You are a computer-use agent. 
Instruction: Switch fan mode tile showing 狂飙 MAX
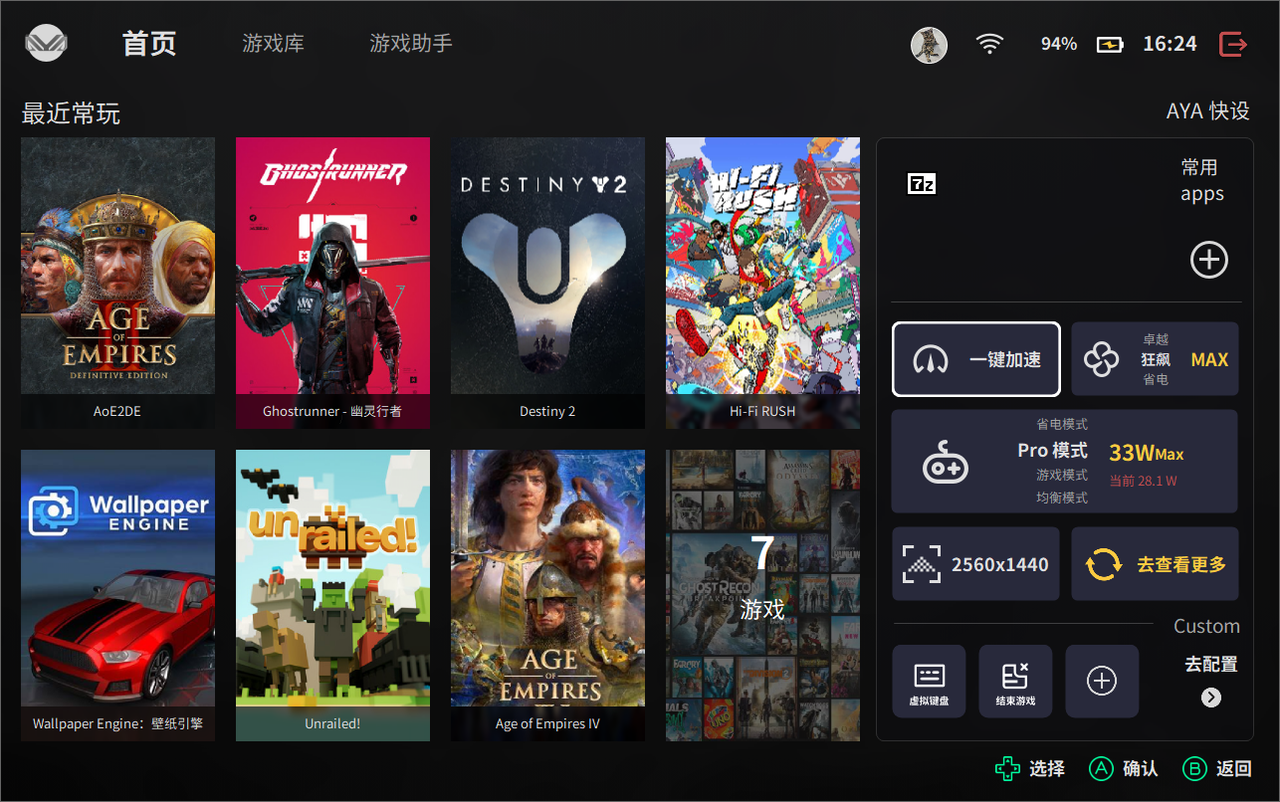tap(1155, 359)
